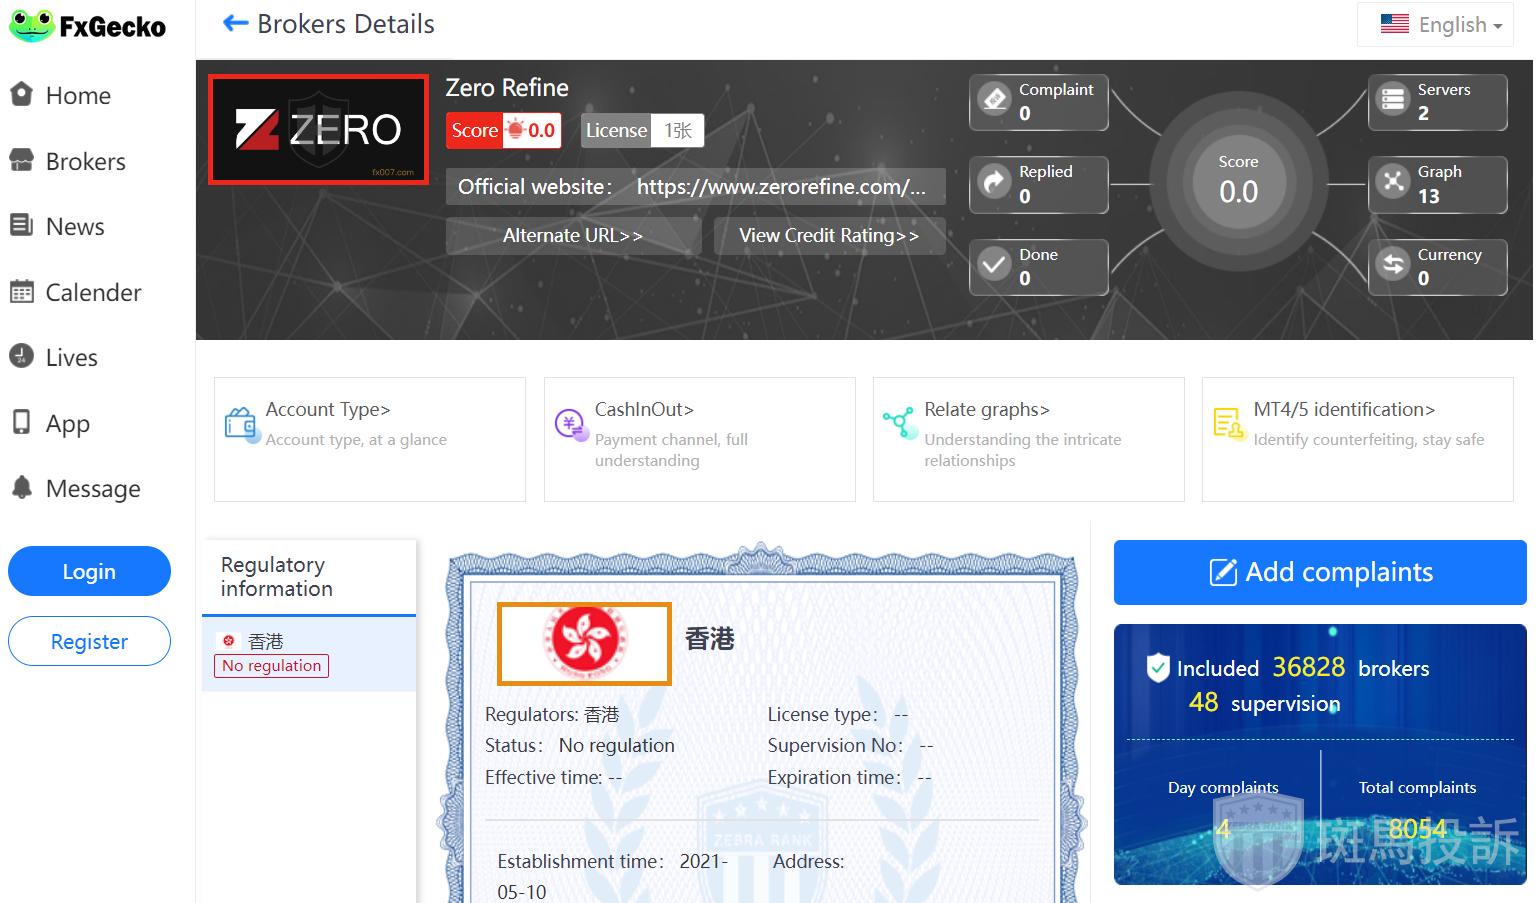This screenshot has height=903, width=1538.
Task: Open the Zero Refine official website link
Action: [780, 187]
